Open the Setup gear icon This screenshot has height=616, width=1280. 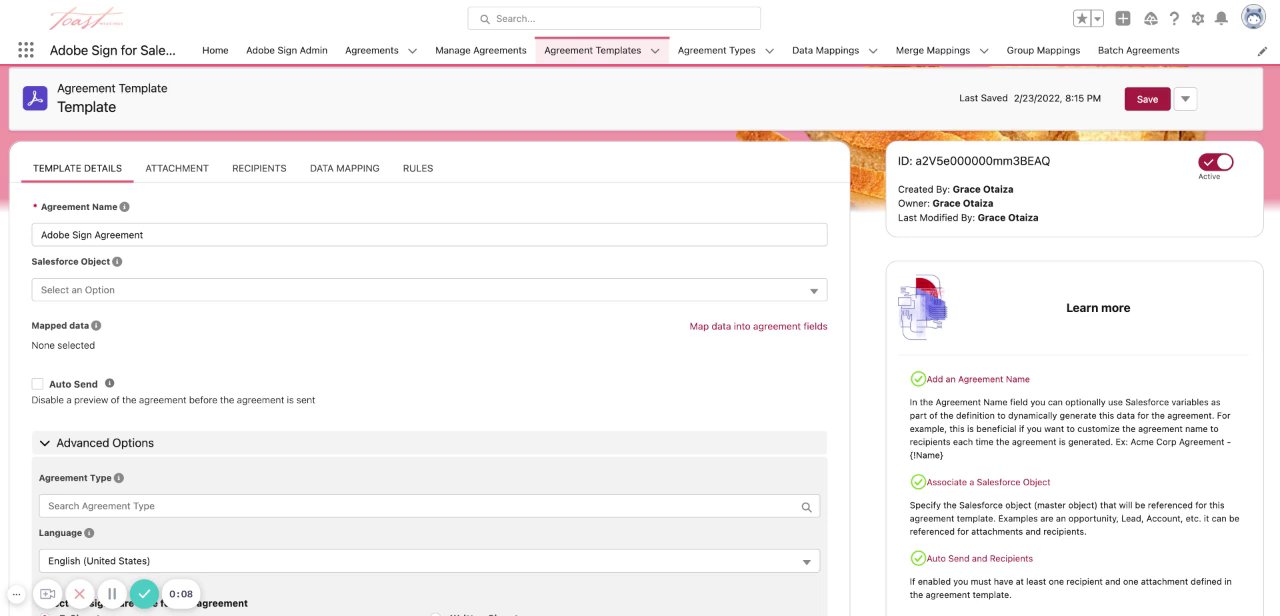(x=1197, y=18)
